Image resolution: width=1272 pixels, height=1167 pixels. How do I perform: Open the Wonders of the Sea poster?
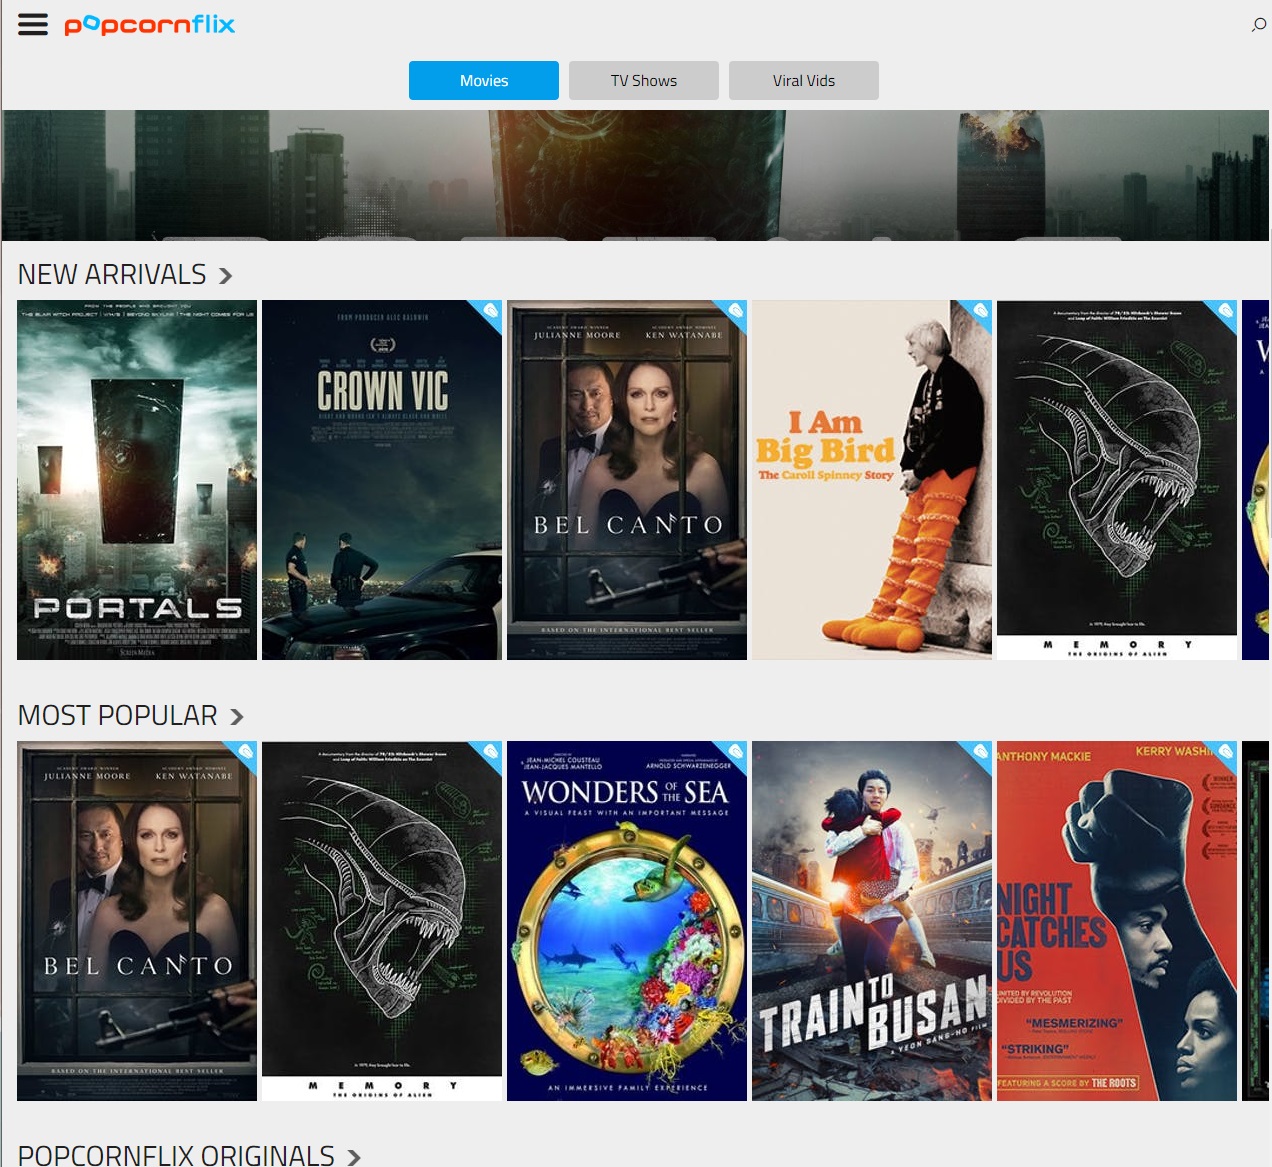pyautogui.click(x=627, y=921)
